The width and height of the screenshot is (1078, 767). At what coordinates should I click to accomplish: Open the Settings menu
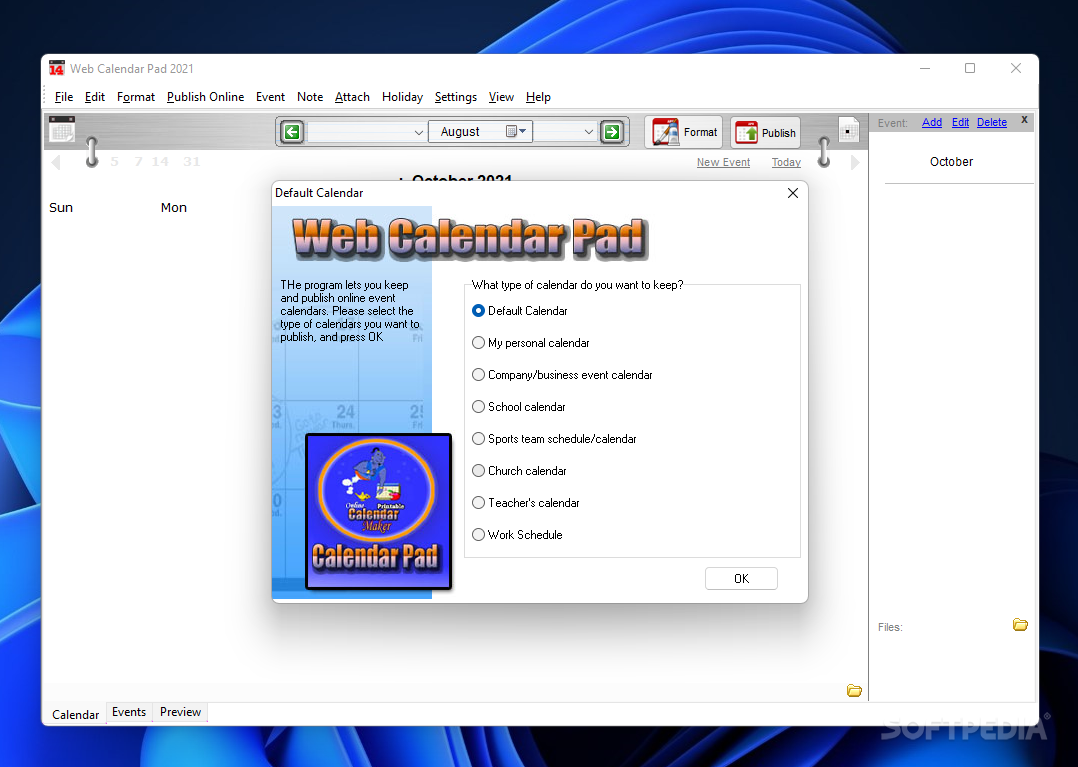(x=456, y=97)
